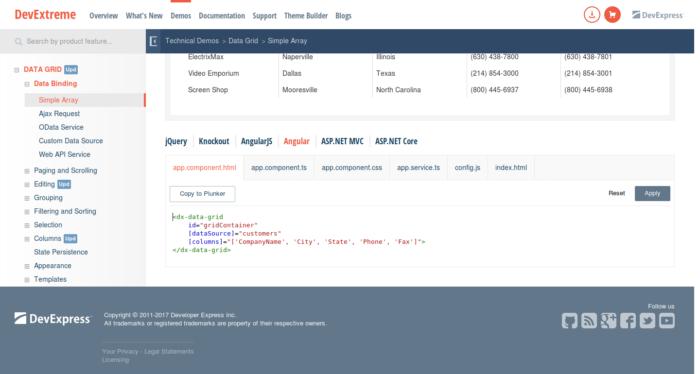Open Documentation menu item
This screenshot has width=700, height=374.
pyautogui.click(x=222, y=16)
